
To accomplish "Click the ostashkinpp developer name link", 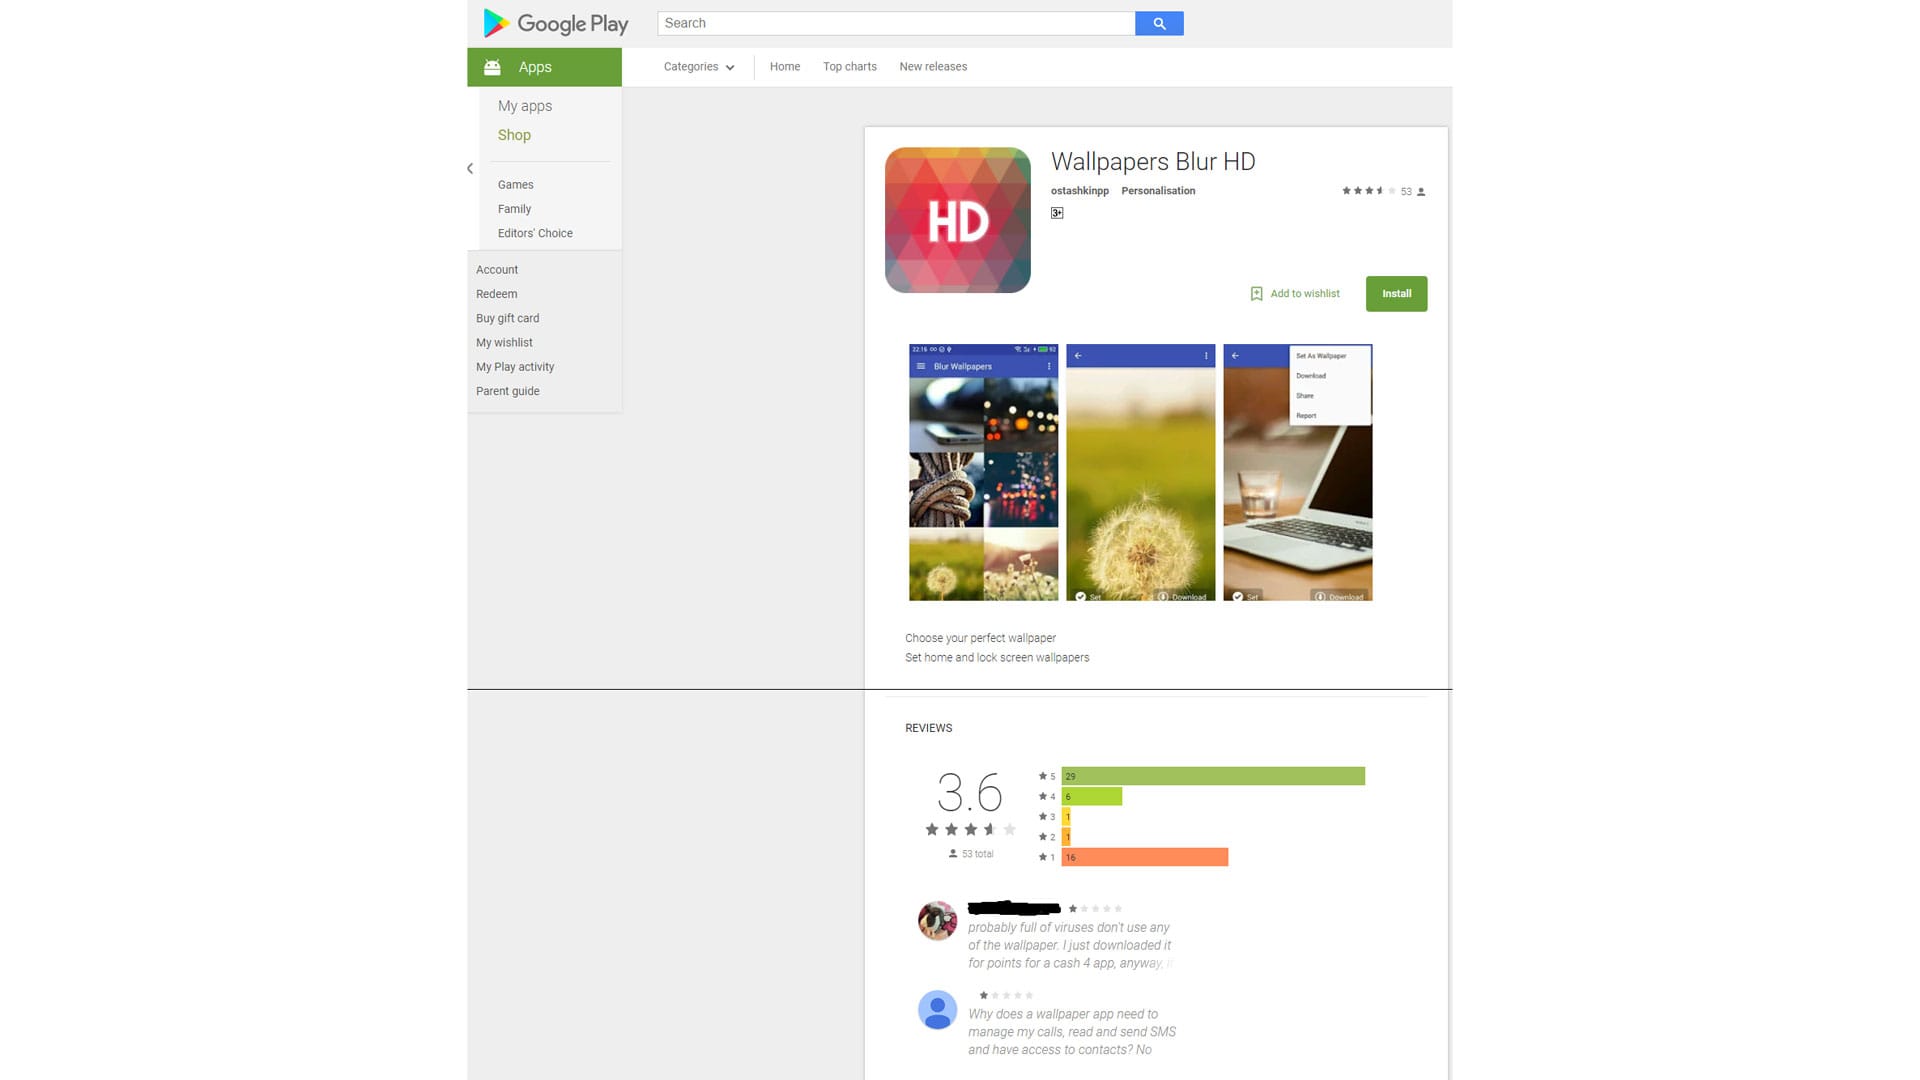I will [x=1079, y=191].
